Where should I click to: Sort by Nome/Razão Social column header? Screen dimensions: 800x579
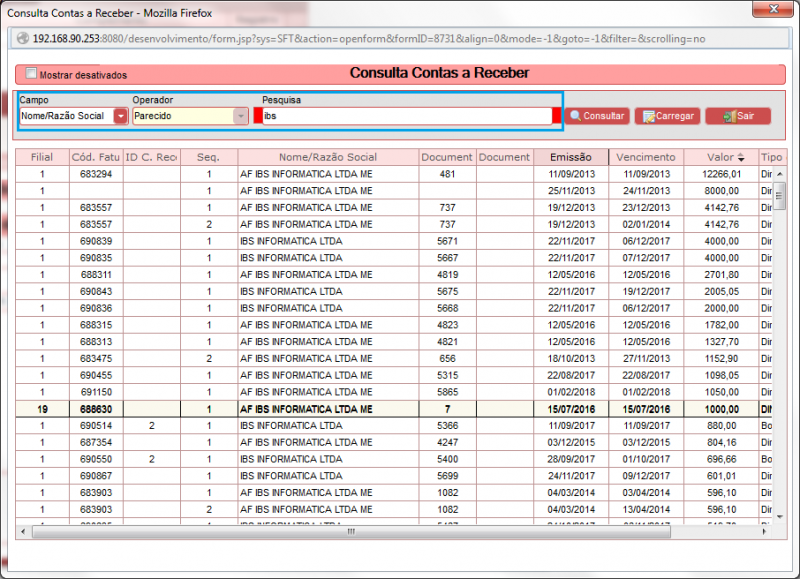tap(328, 157)
